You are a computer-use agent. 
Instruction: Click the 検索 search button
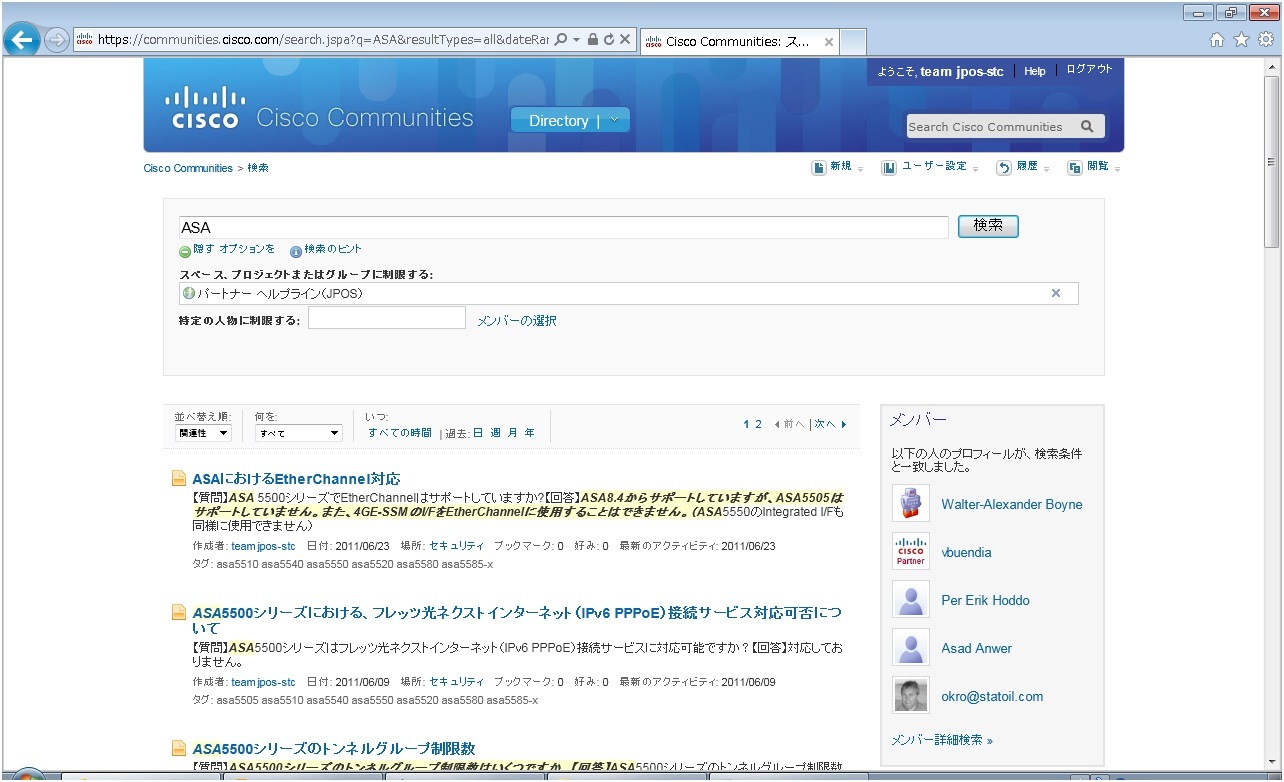[988, 226]
